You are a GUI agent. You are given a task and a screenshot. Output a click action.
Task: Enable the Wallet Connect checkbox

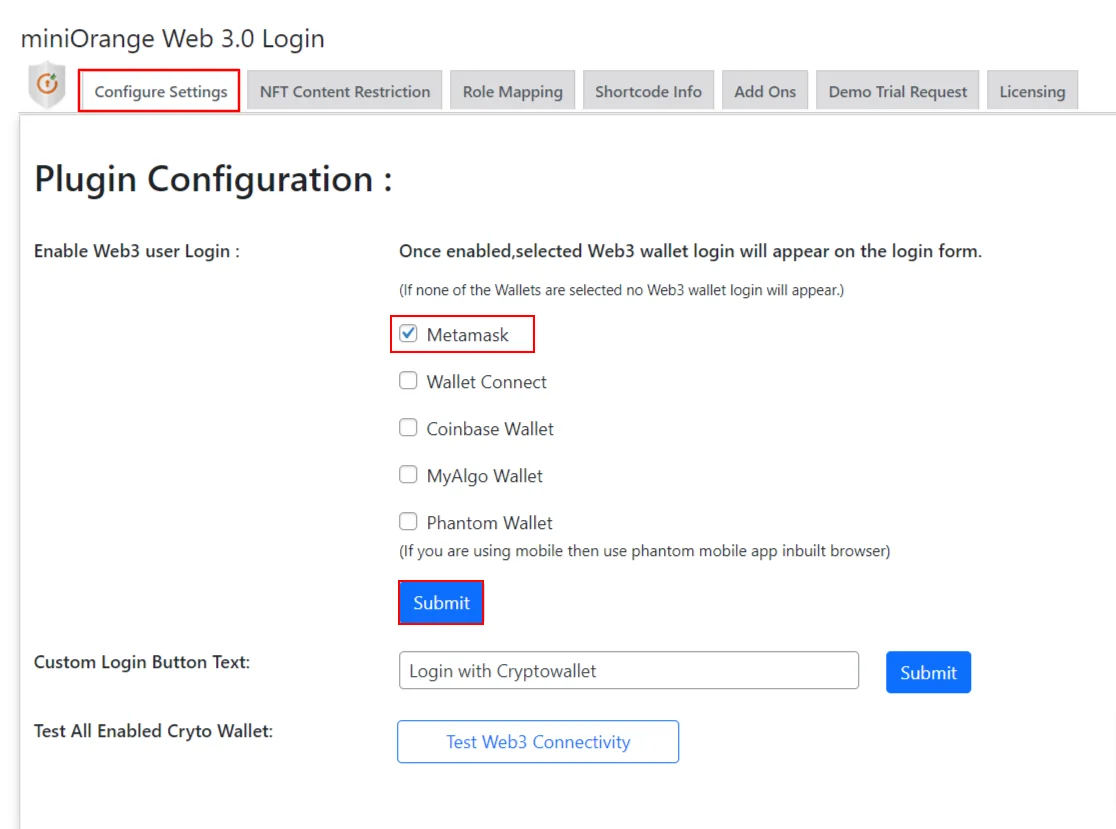pos(408,381)
